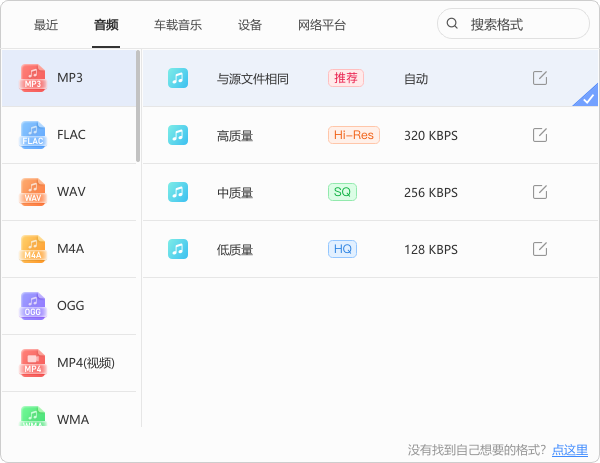Choose the OGG format icon
This screenshot has height=463, width=600.
[34, 305]
